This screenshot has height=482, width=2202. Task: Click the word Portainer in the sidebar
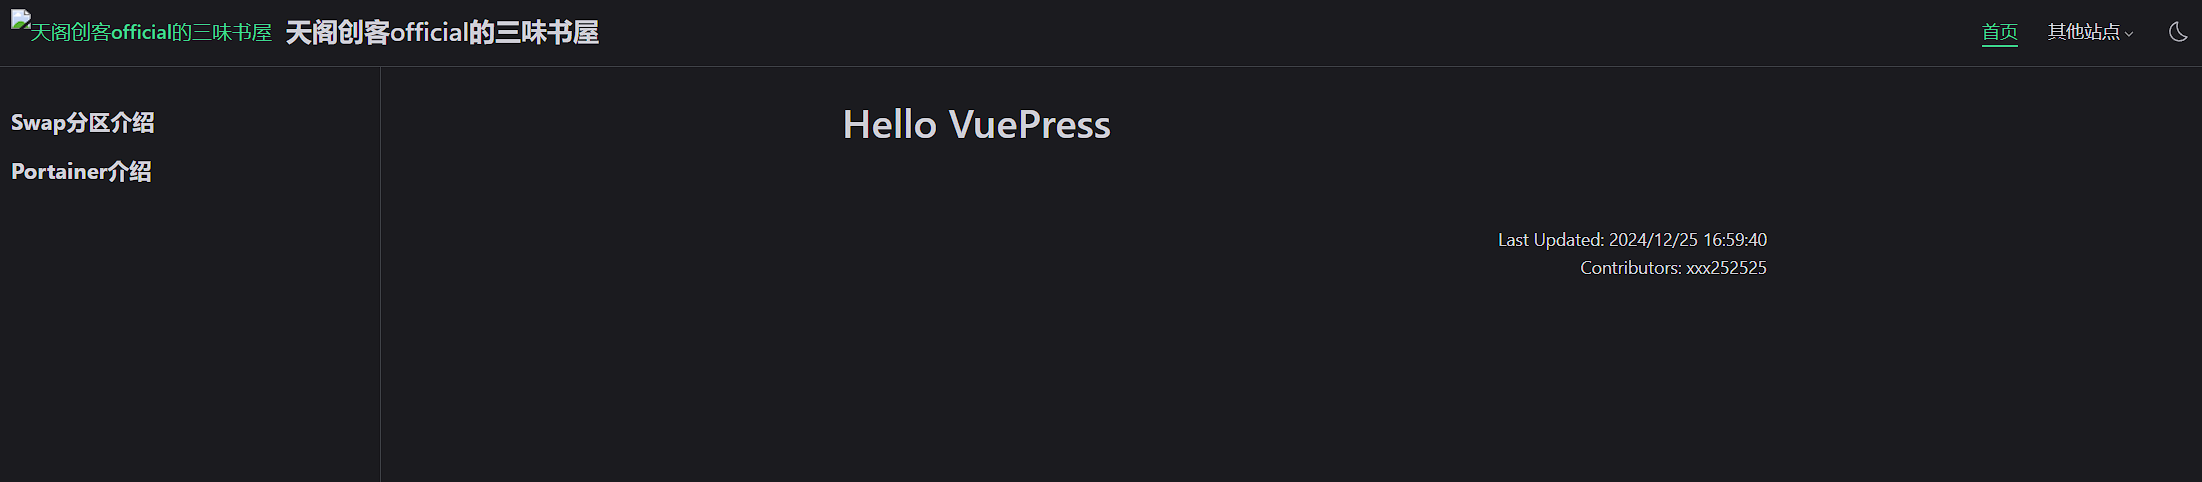tap(59, 172)
